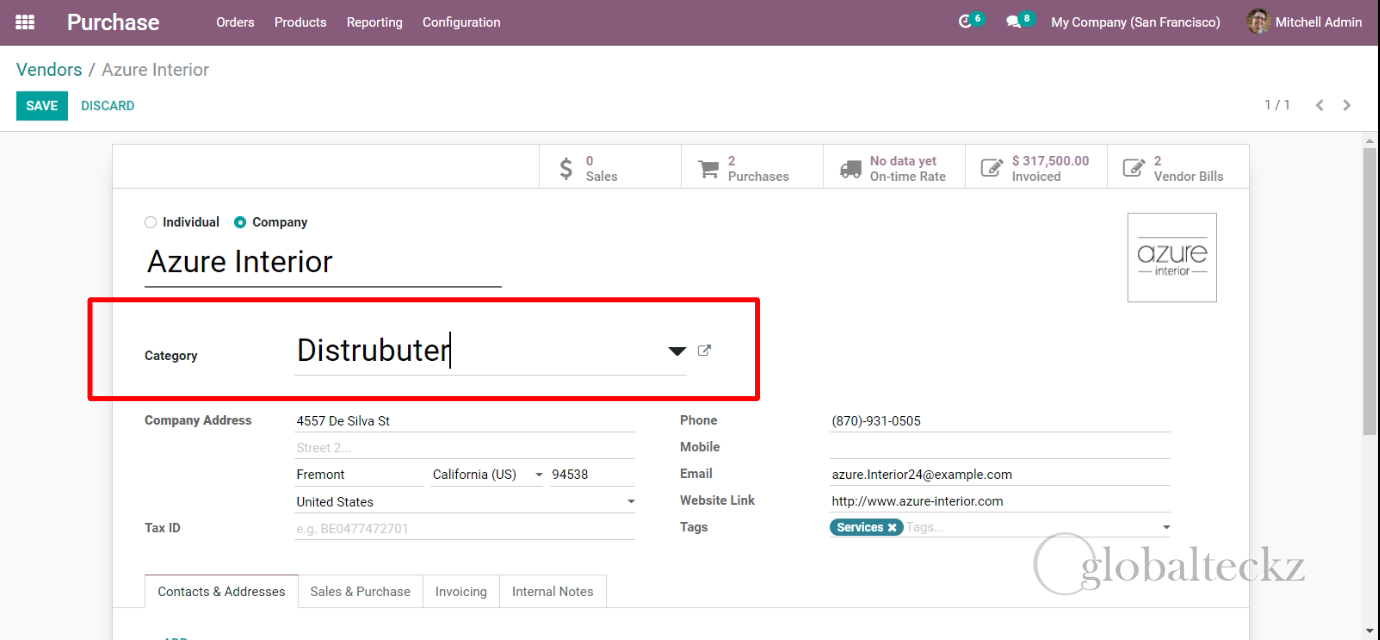The image size is (1380, 640).
Task: Click the Purchase app title
Action: pos(113,22)
